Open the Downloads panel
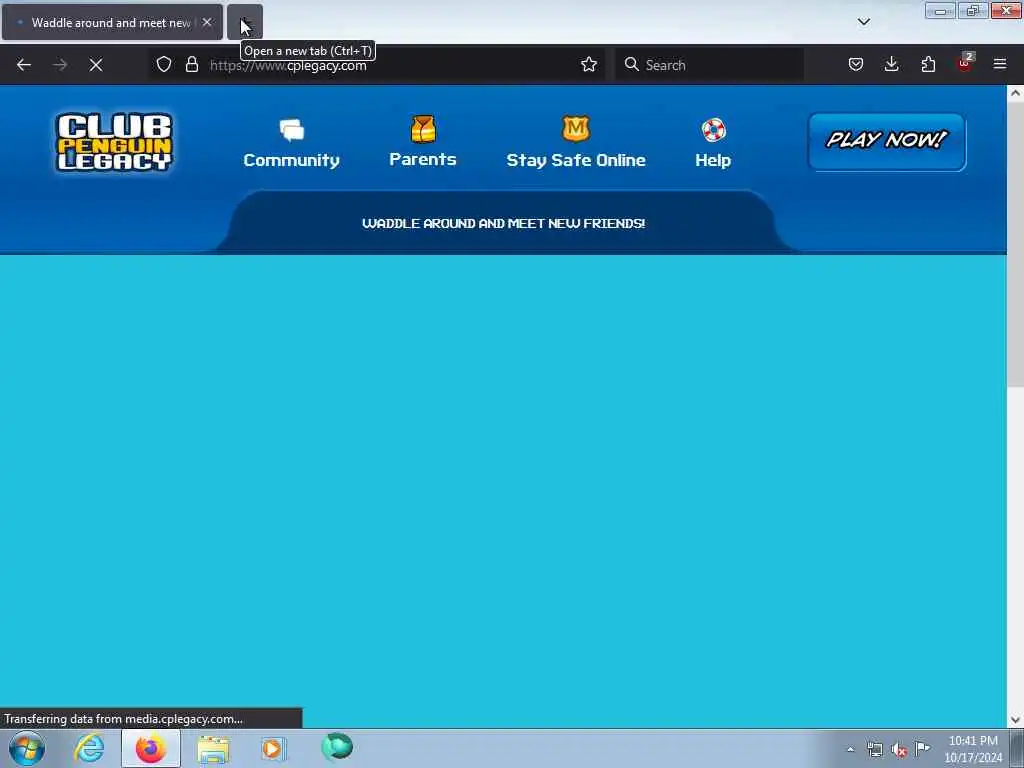Image resolution: width=1024 pixels, height=768 pixels. 891,64
